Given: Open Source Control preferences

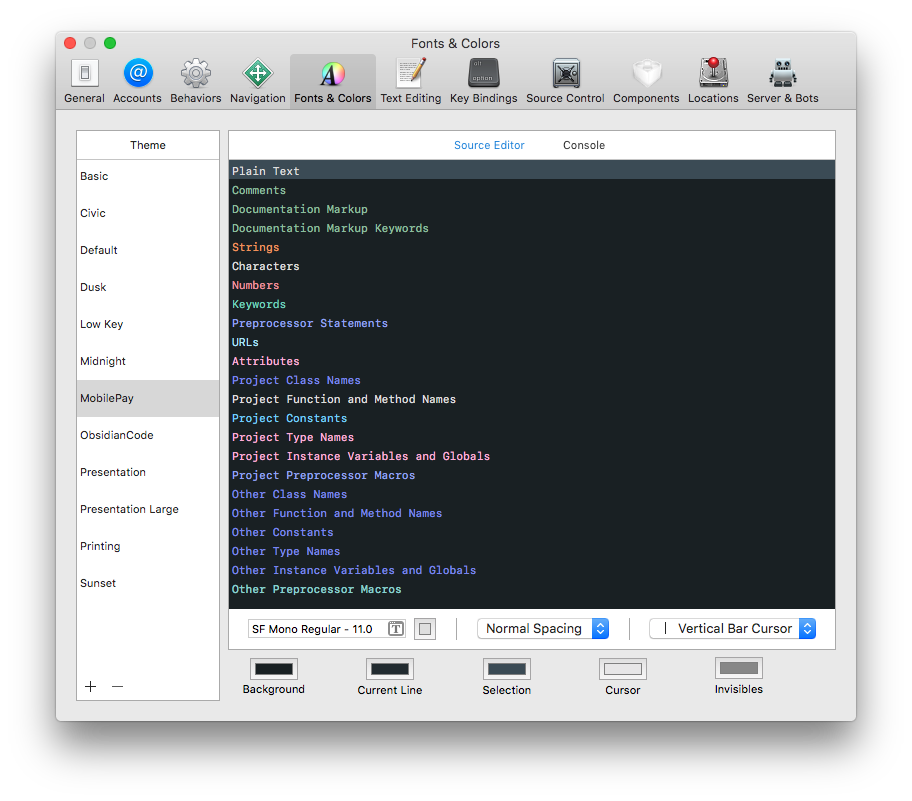Looking at the screenshot, I should [565, 81].
